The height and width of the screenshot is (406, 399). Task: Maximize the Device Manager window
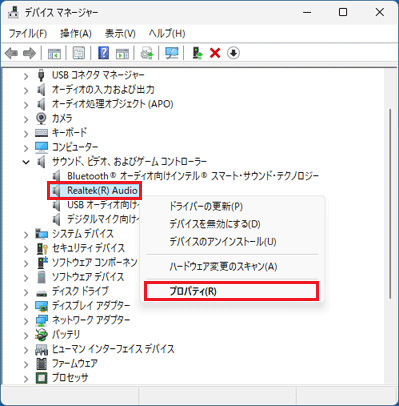tap(343, 12)
